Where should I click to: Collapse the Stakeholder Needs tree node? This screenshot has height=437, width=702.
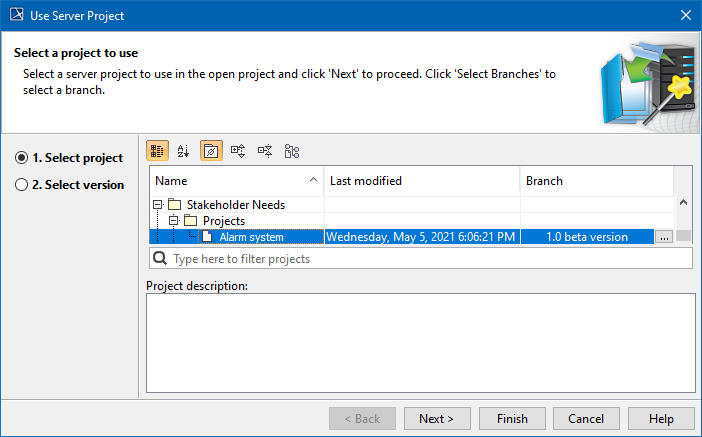158,205
